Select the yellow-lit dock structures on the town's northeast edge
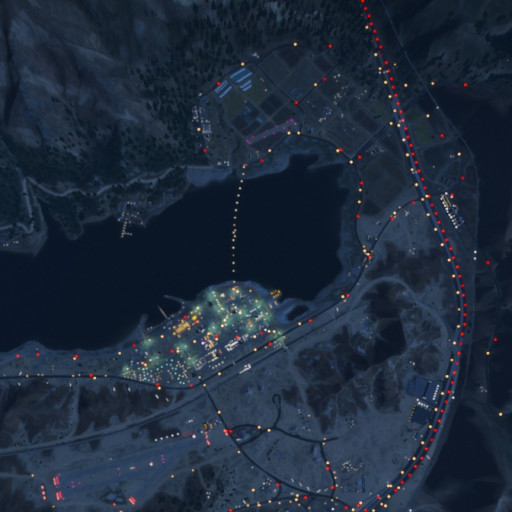 pyautogui.click(x=274, y=297)
